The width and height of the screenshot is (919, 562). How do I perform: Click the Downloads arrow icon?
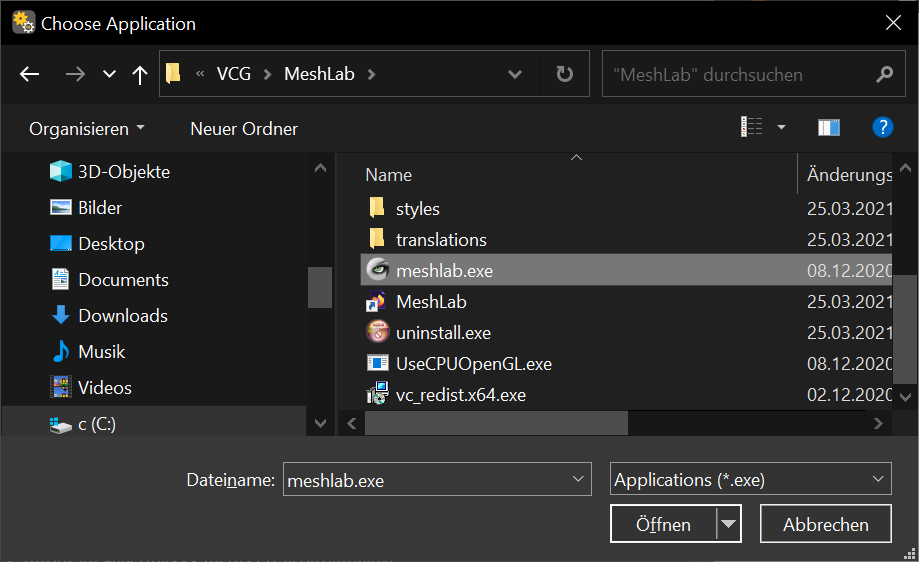click(61, 315)
